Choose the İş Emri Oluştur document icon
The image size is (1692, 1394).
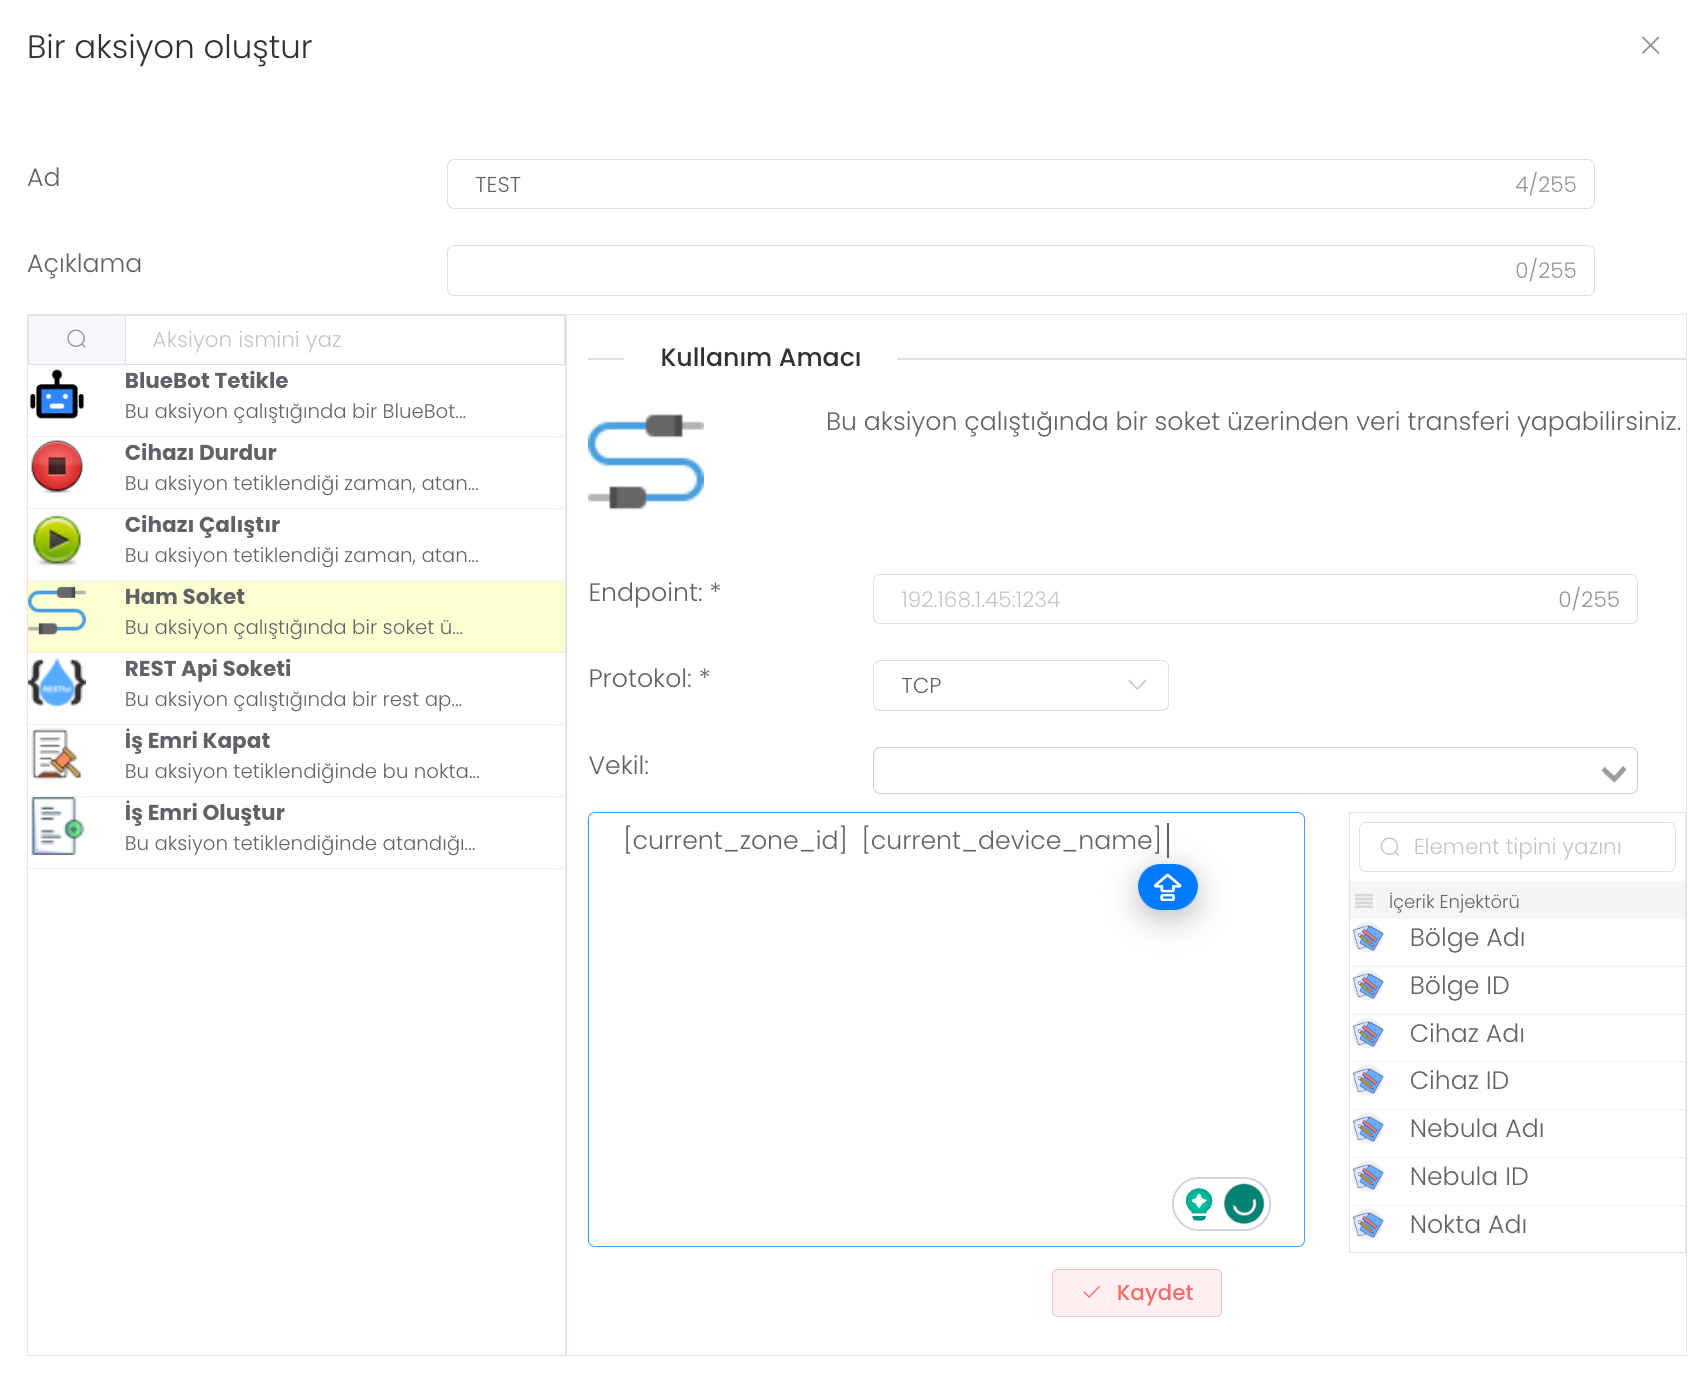57,827
